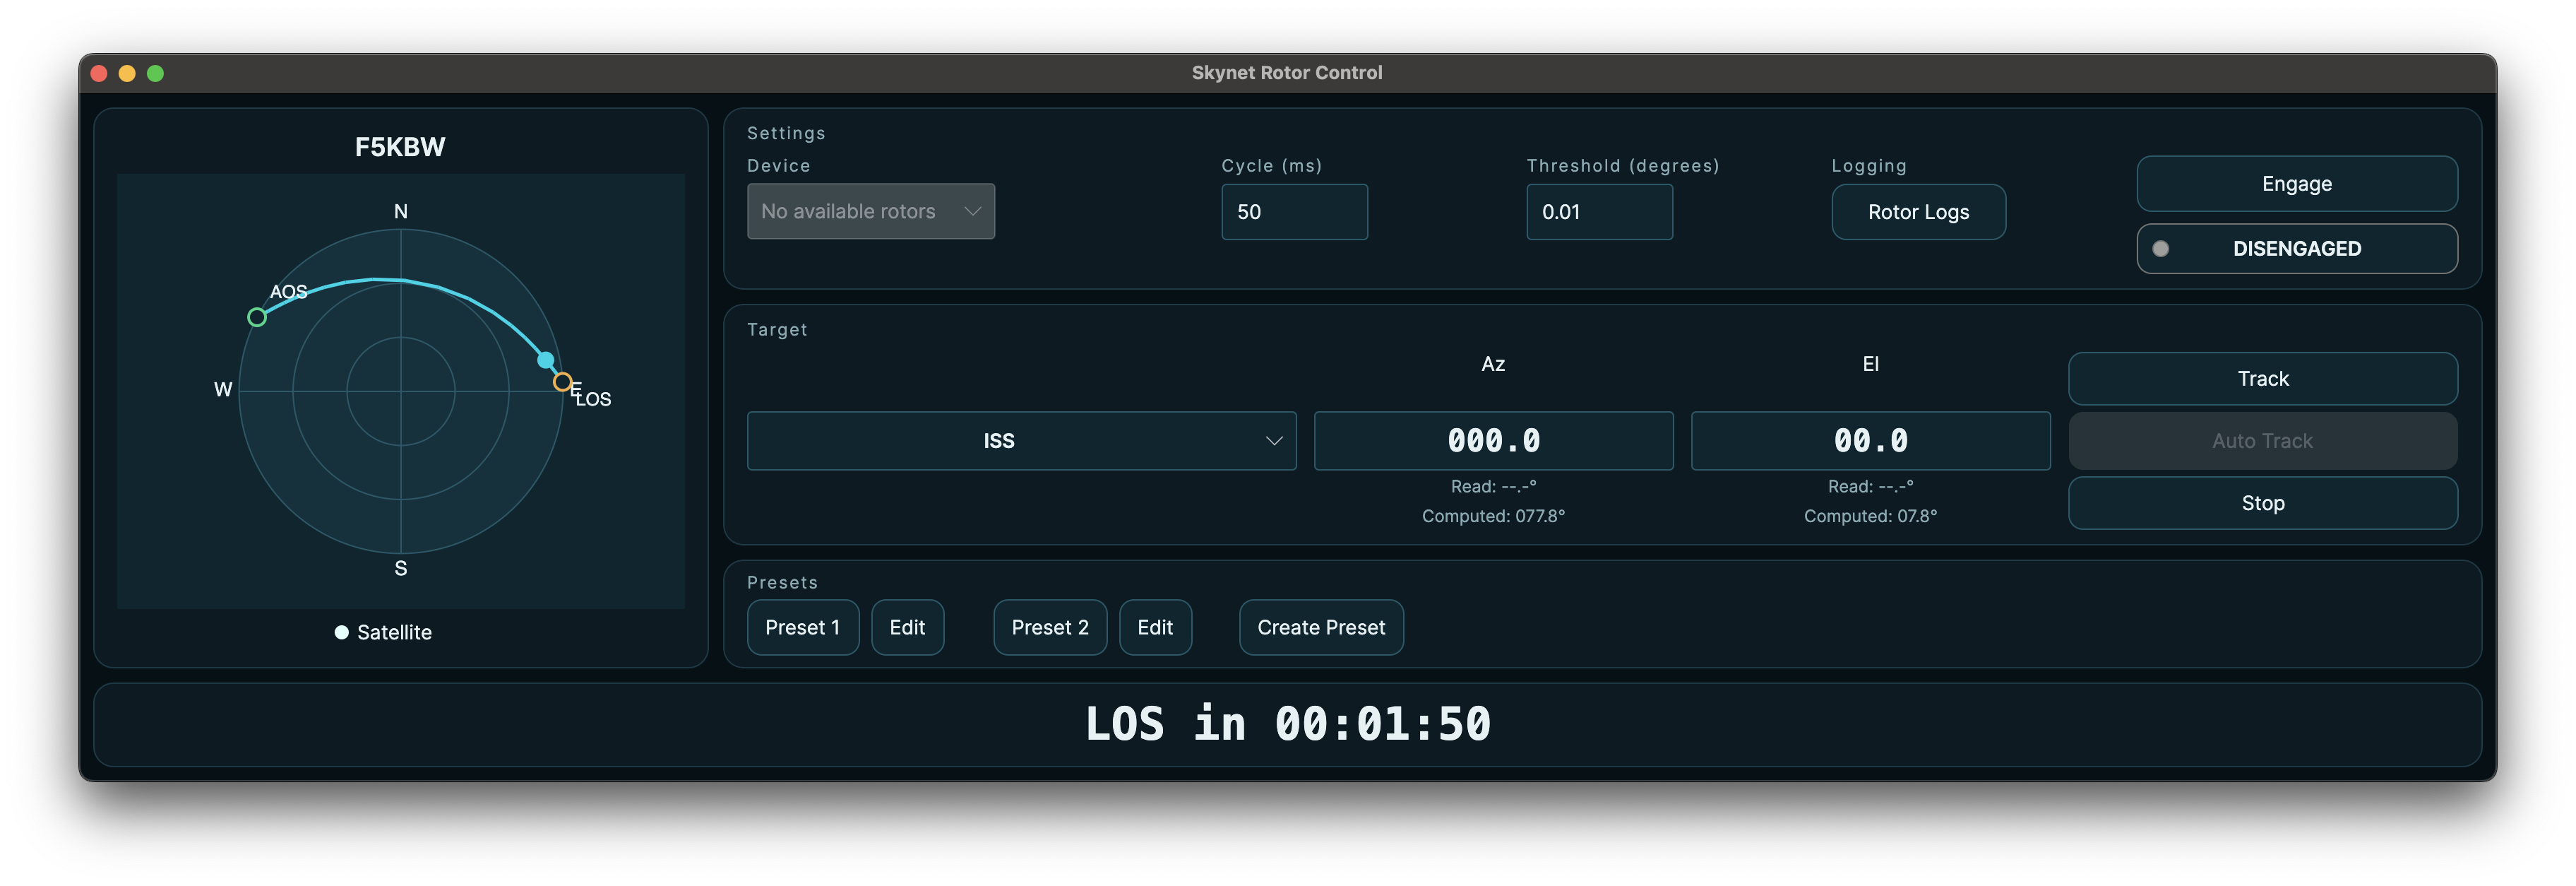Click the Skynet Rotor Control title bar

[x=1287, y=73]
